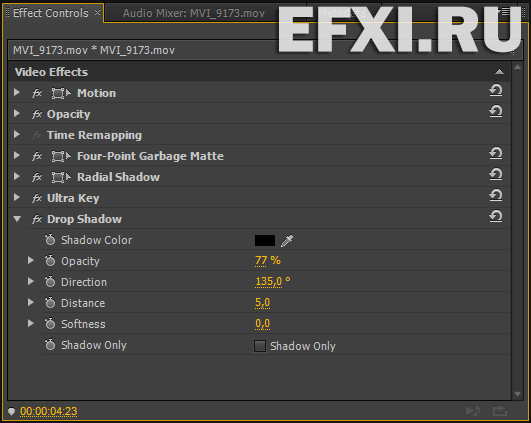Toggle animation stopwatch for Shadow Color
The image size is (531, 423).
click(50, 239)
